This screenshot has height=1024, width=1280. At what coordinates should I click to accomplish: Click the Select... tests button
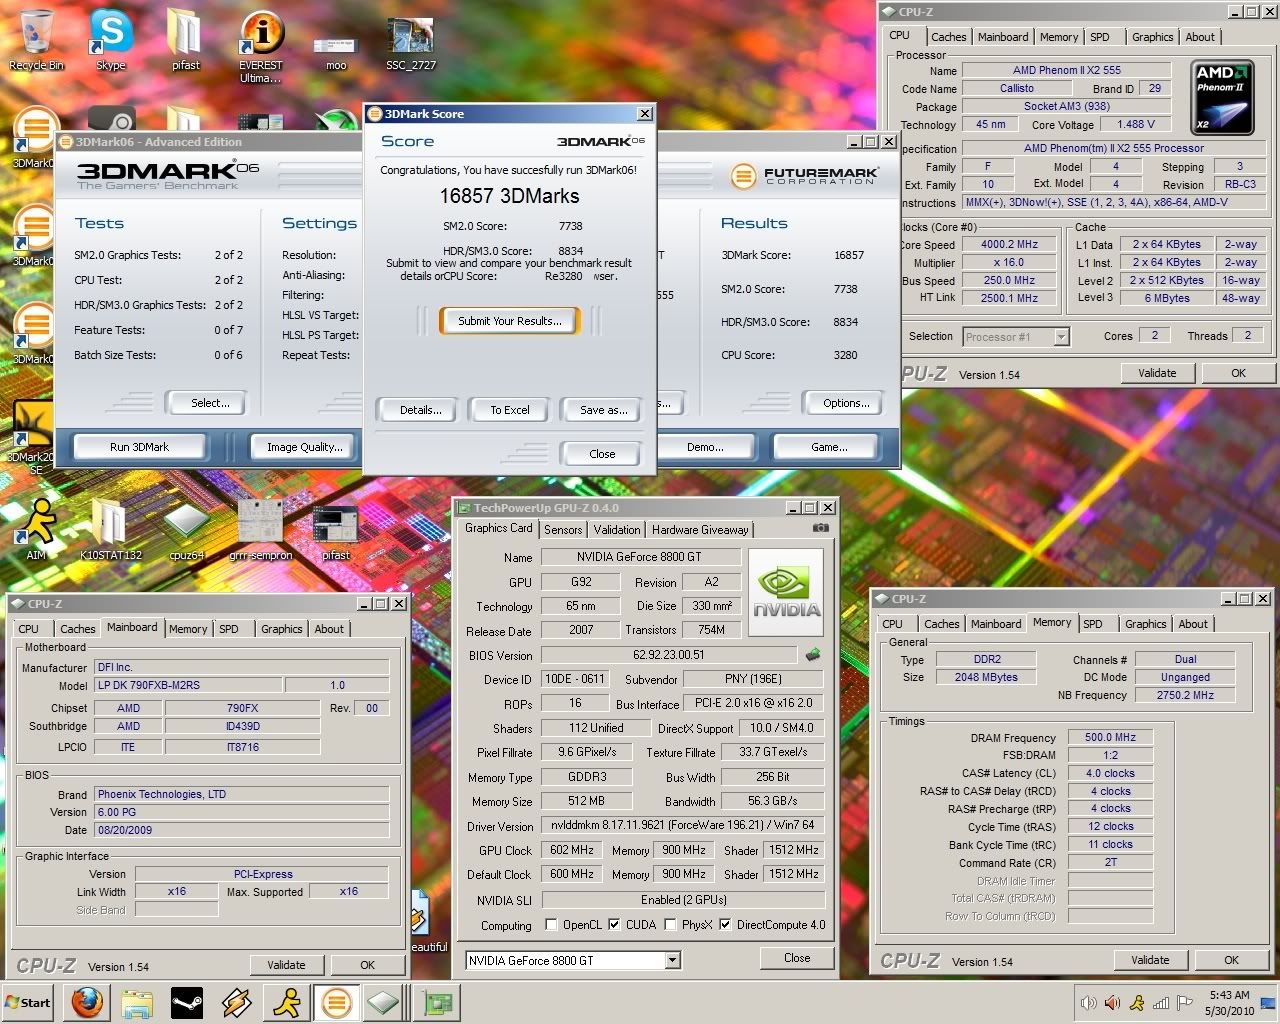point(210,403)
